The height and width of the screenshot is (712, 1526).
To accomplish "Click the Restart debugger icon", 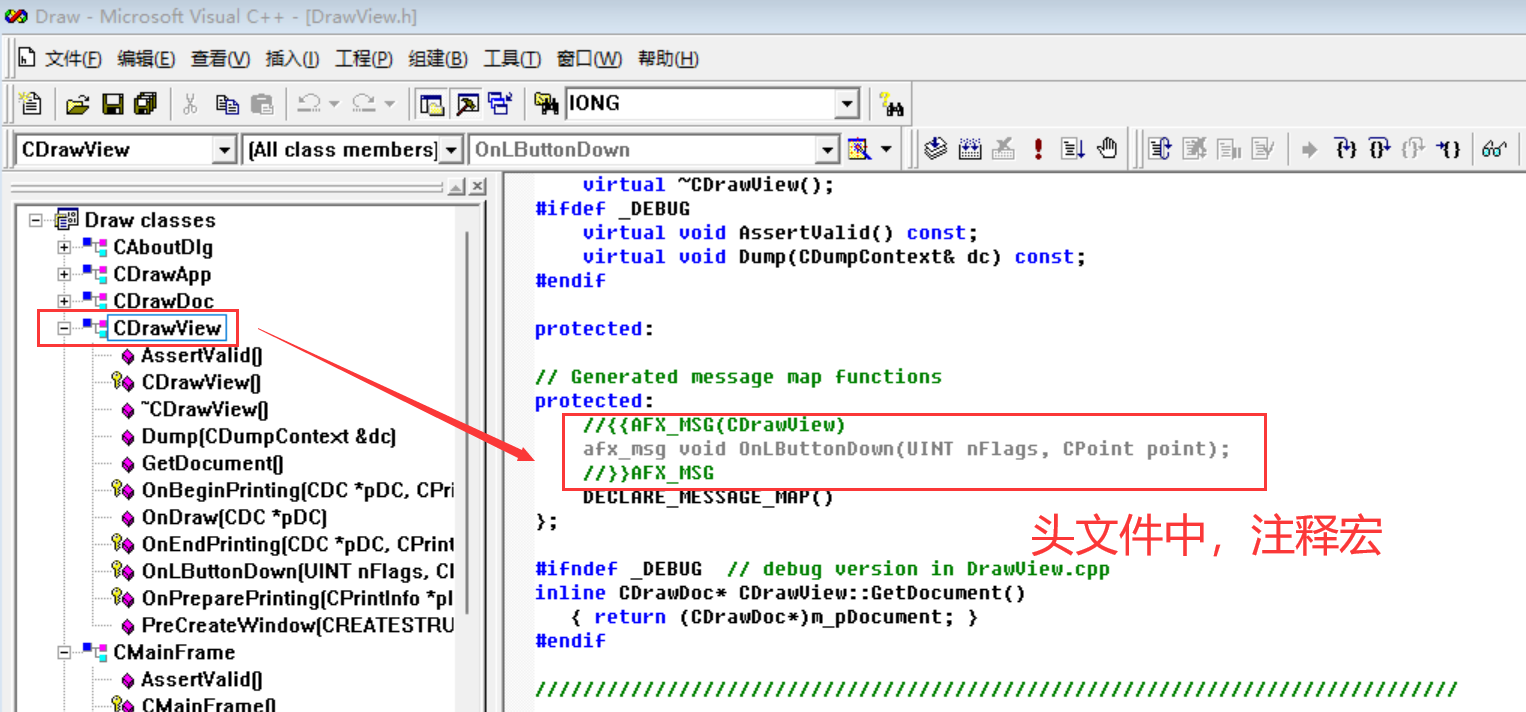I will click(x=1160, y=150).
